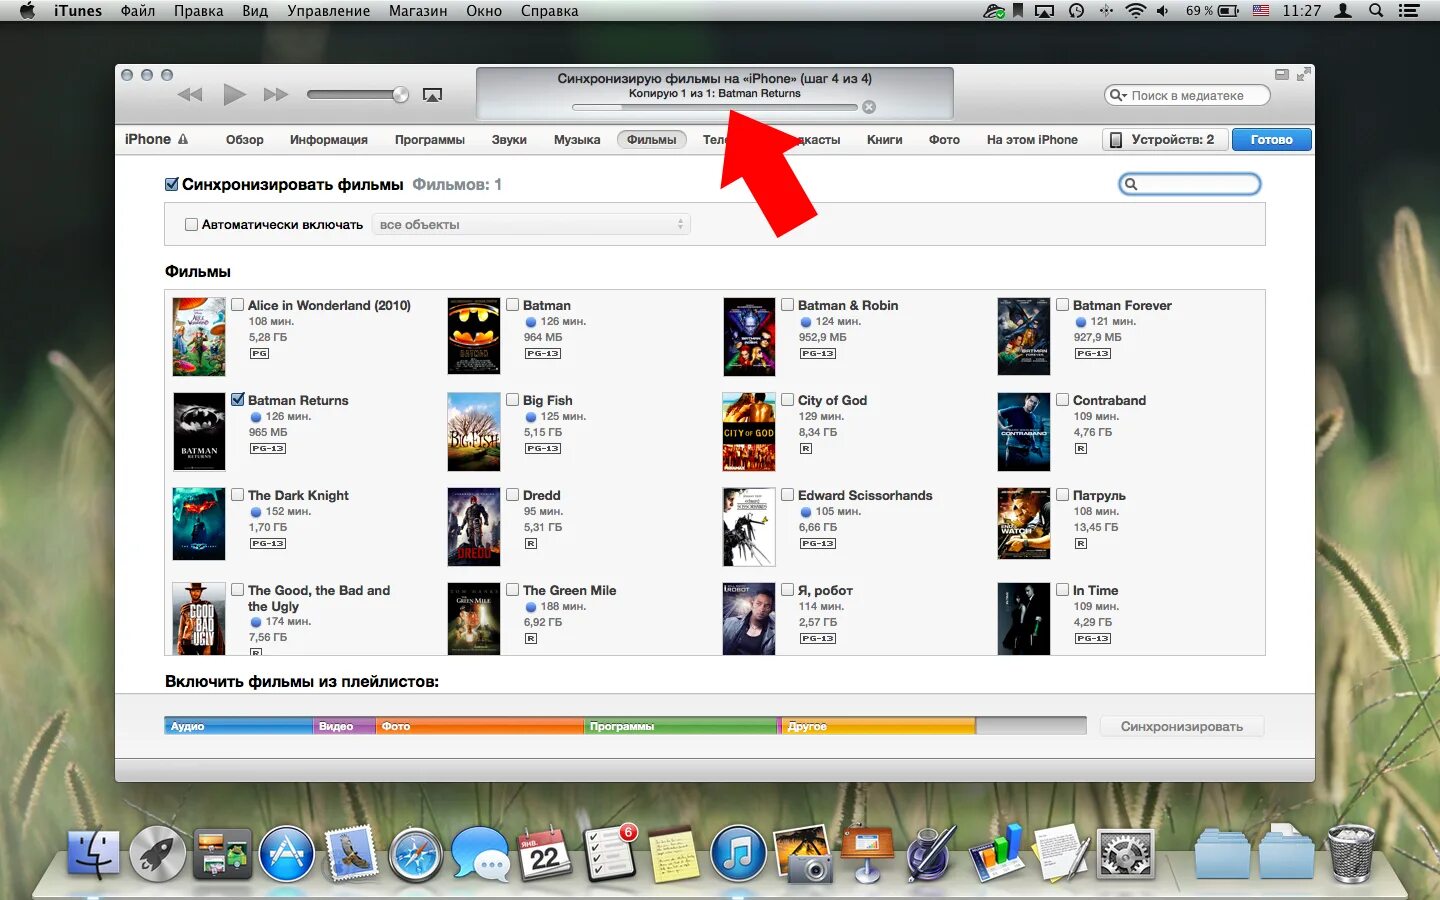Cancel sync with the X icon
1440x900 pixels.
(869, 107)
